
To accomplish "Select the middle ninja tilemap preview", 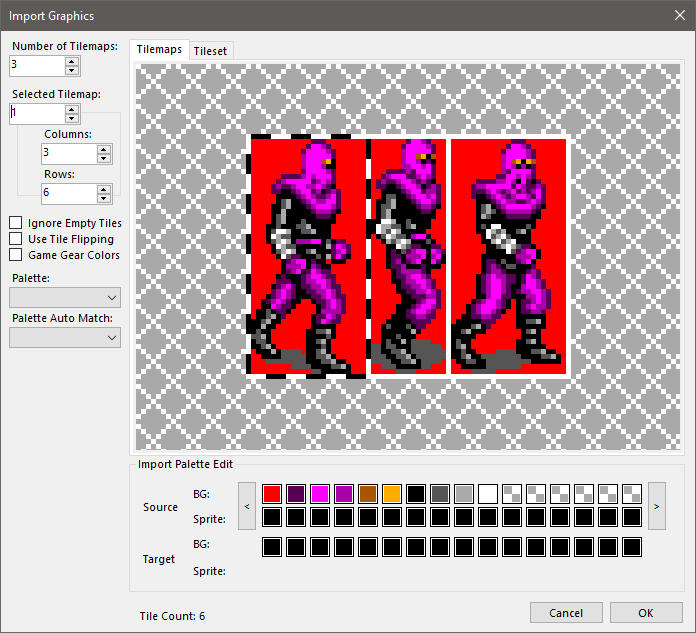I will click(x=408, y=256).
